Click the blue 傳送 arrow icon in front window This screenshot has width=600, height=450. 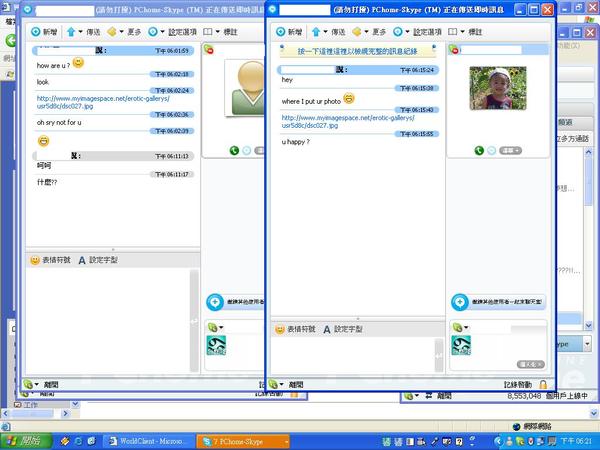pyautogui.click(x=316, y=32)
